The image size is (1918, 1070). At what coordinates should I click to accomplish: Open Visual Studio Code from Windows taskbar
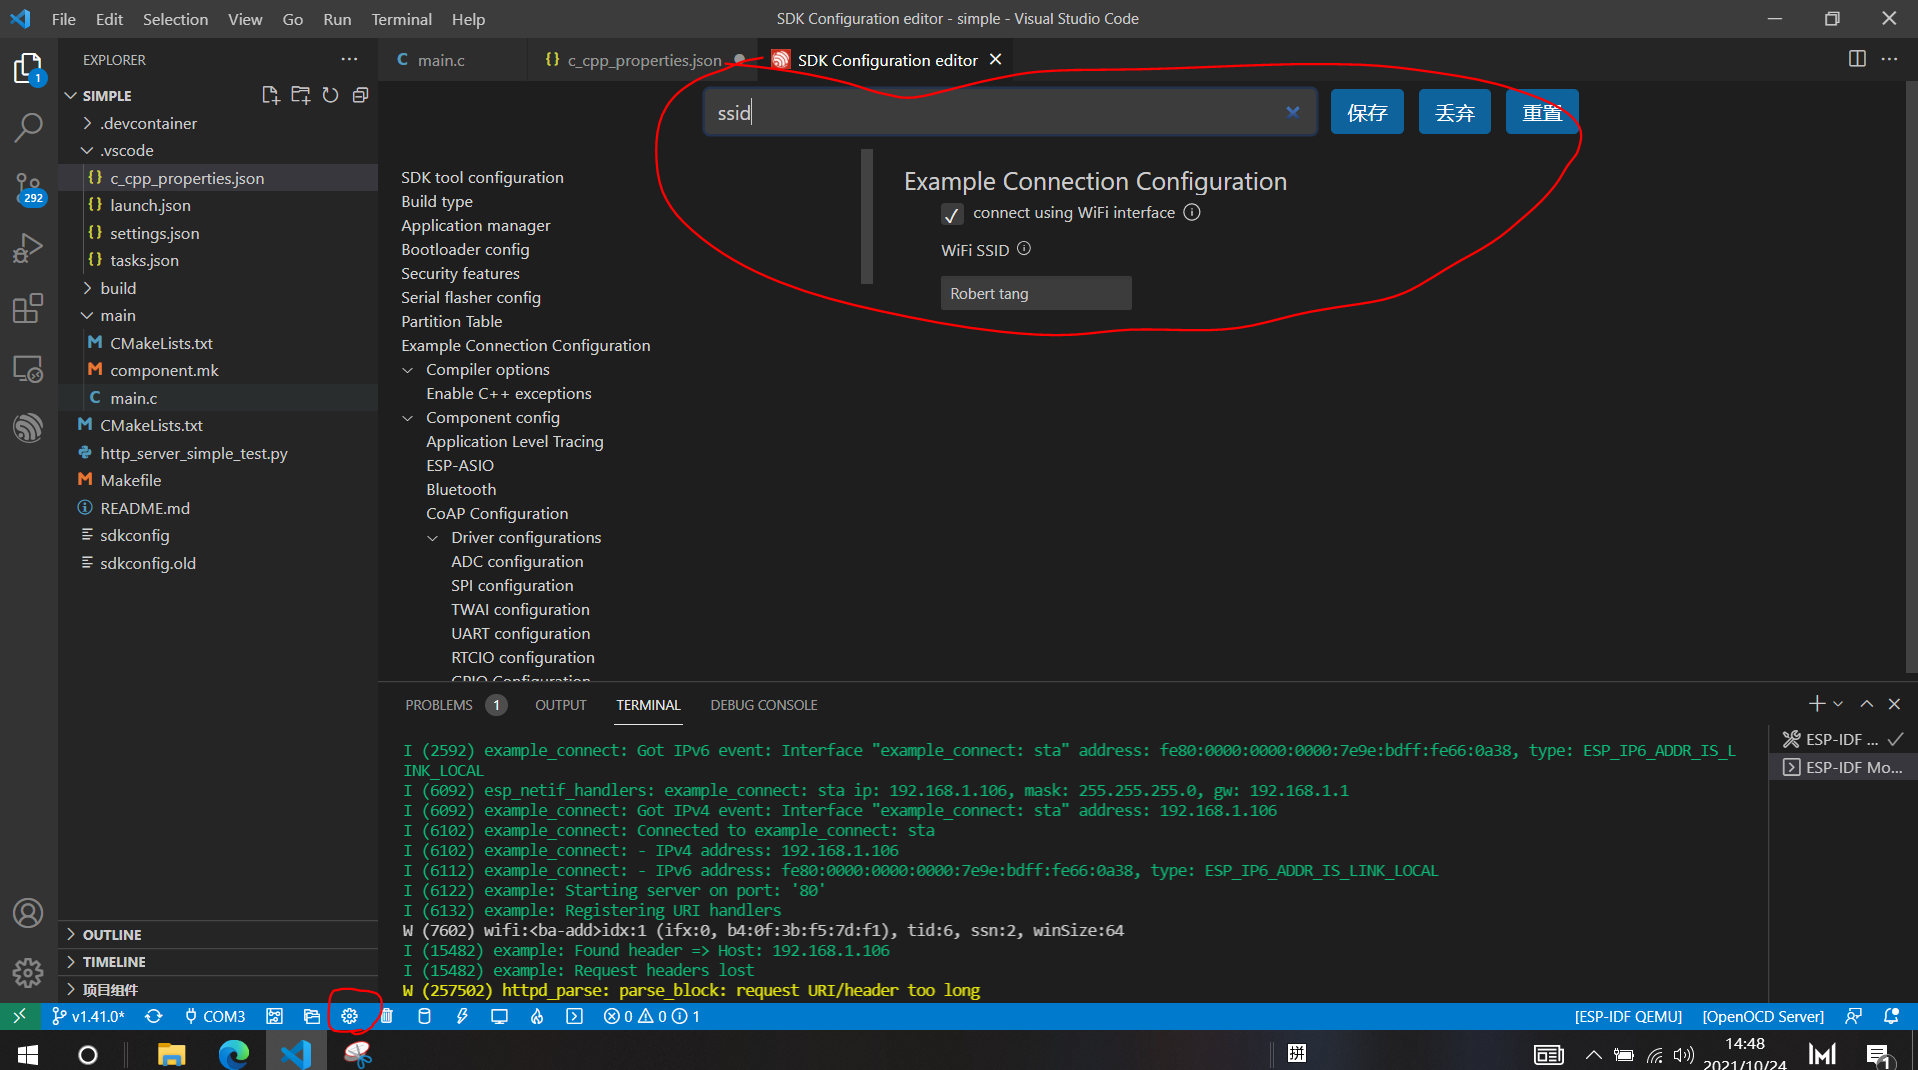point(296,1053)
